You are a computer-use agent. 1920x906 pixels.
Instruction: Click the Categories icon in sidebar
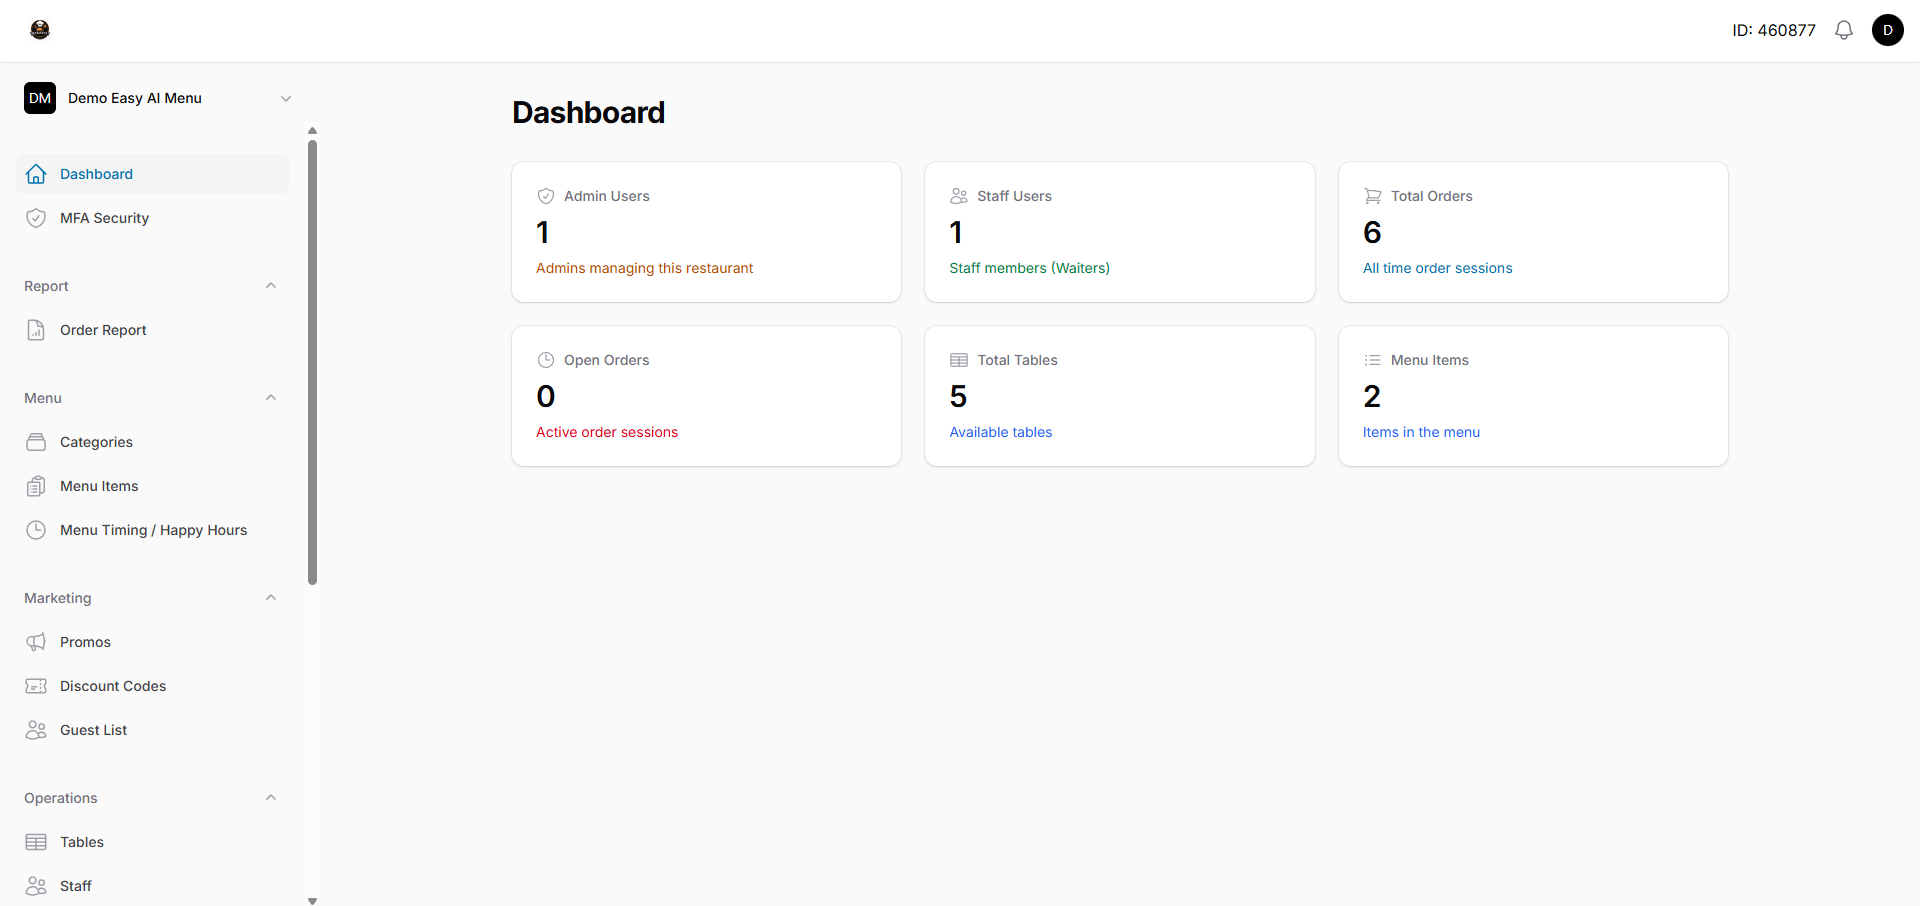(36, 442)
